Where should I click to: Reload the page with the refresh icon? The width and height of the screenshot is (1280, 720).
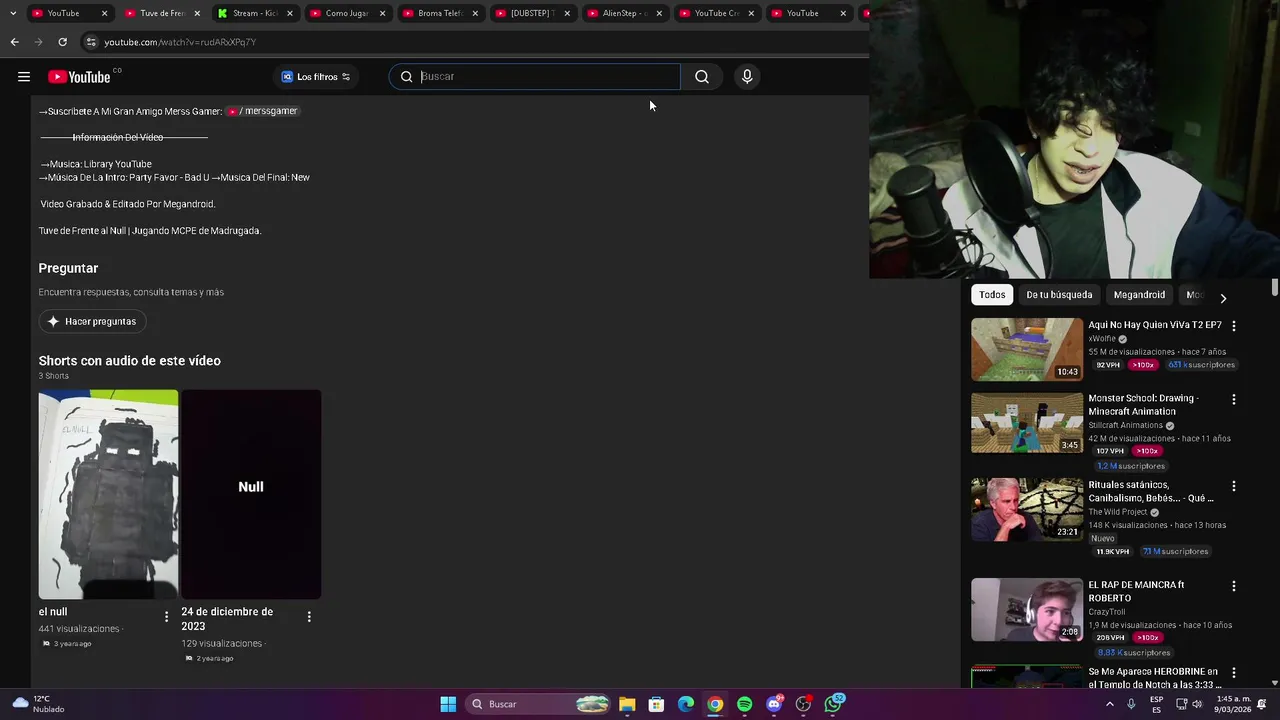pos(62,42)
